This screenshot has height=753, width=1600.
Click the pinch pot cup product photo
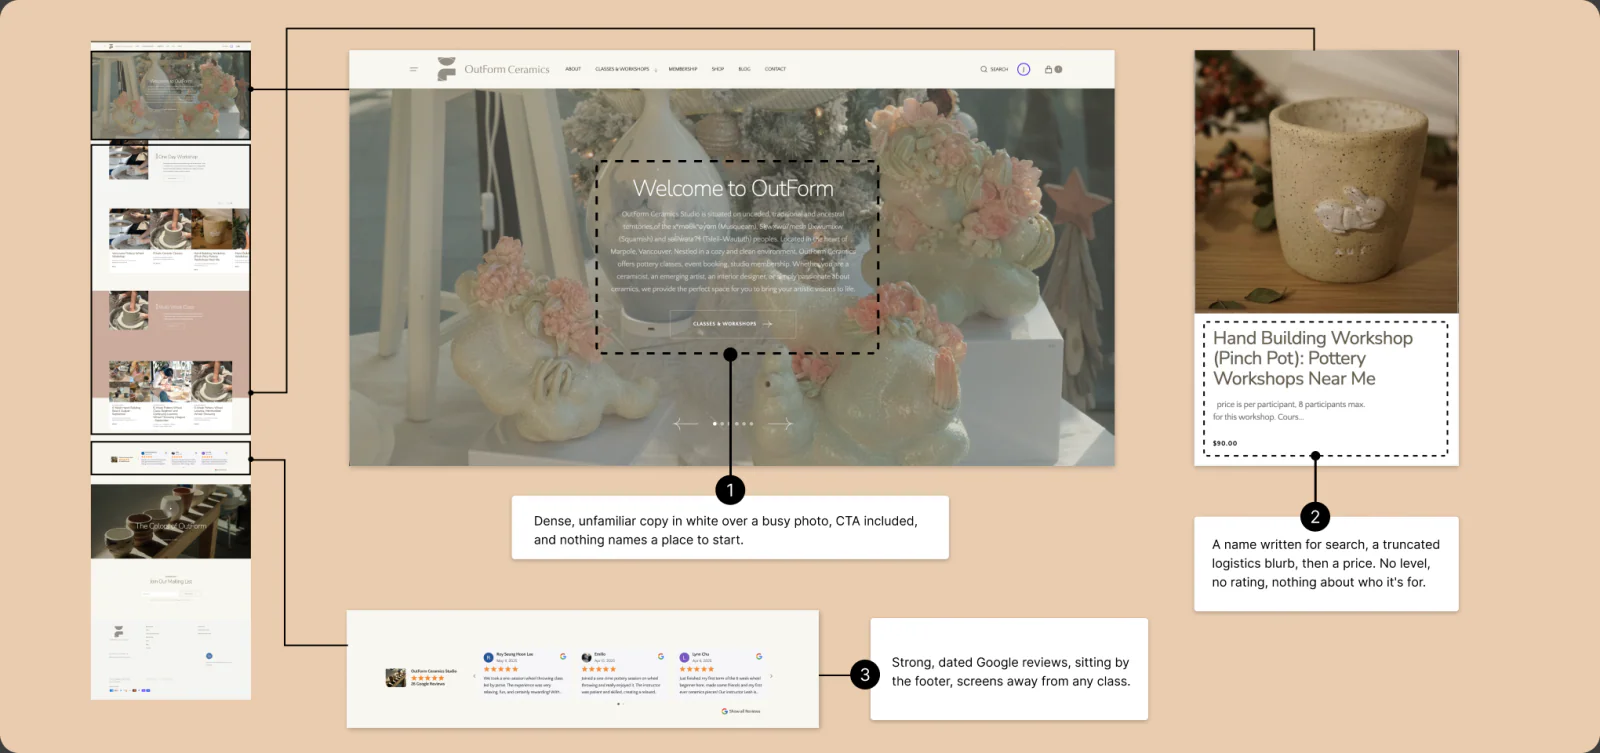tap(1326, 182)
